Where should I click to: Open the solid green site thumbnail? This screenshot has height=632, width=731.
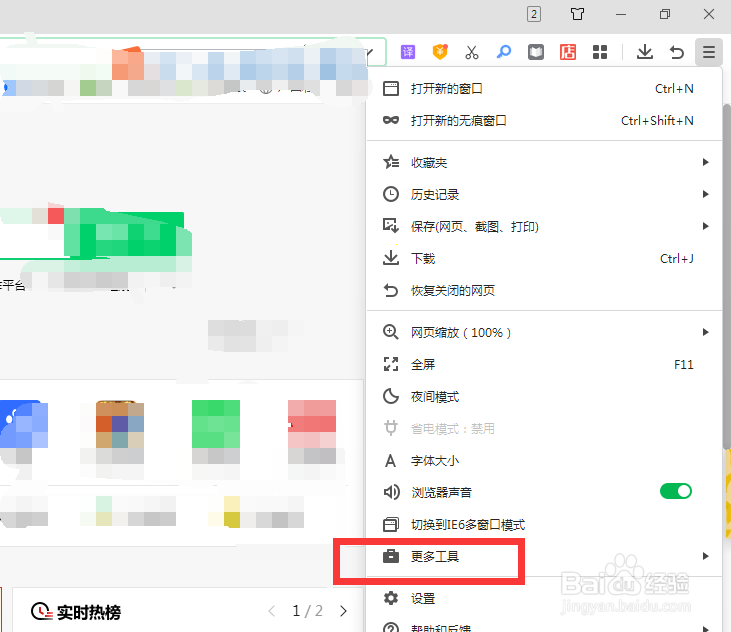click(216, 424)
